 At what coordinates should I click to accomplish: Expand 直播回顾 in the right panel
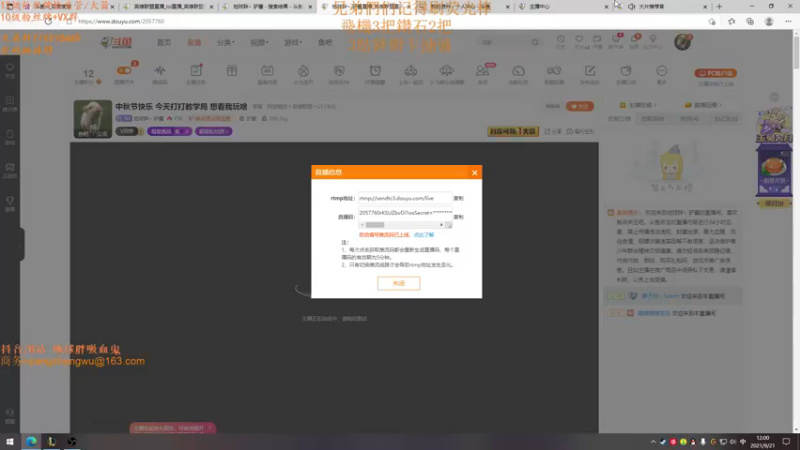pos(703,105)
